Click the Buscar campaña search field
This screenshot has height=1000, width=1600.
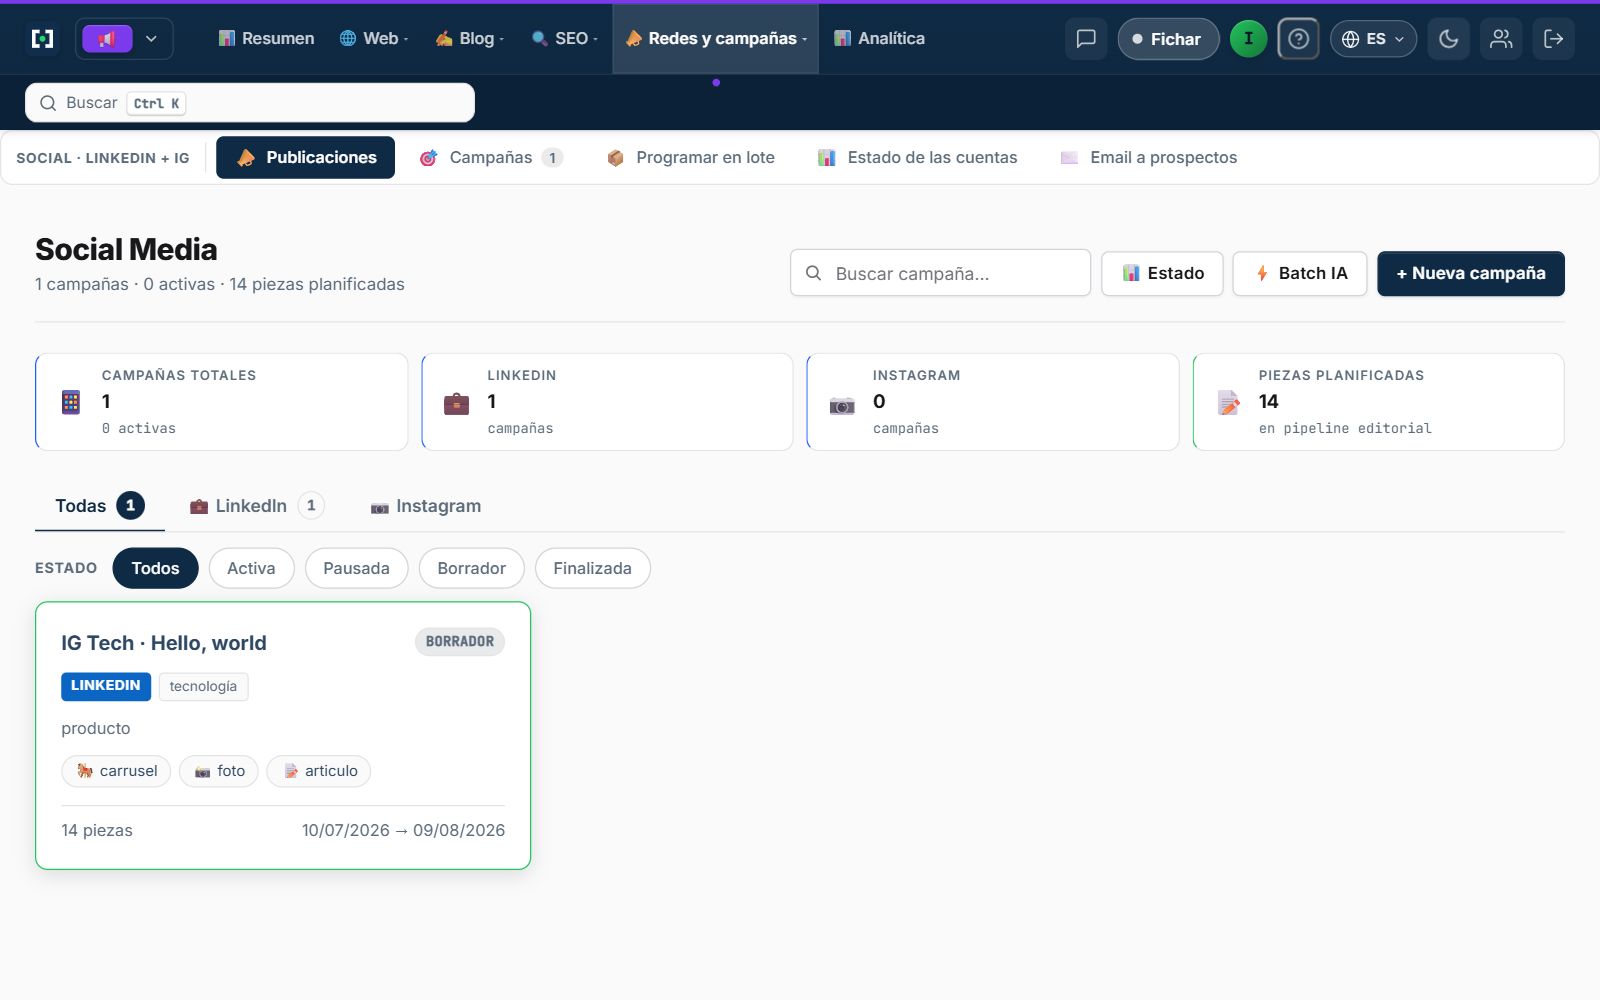tap(940, 273)
